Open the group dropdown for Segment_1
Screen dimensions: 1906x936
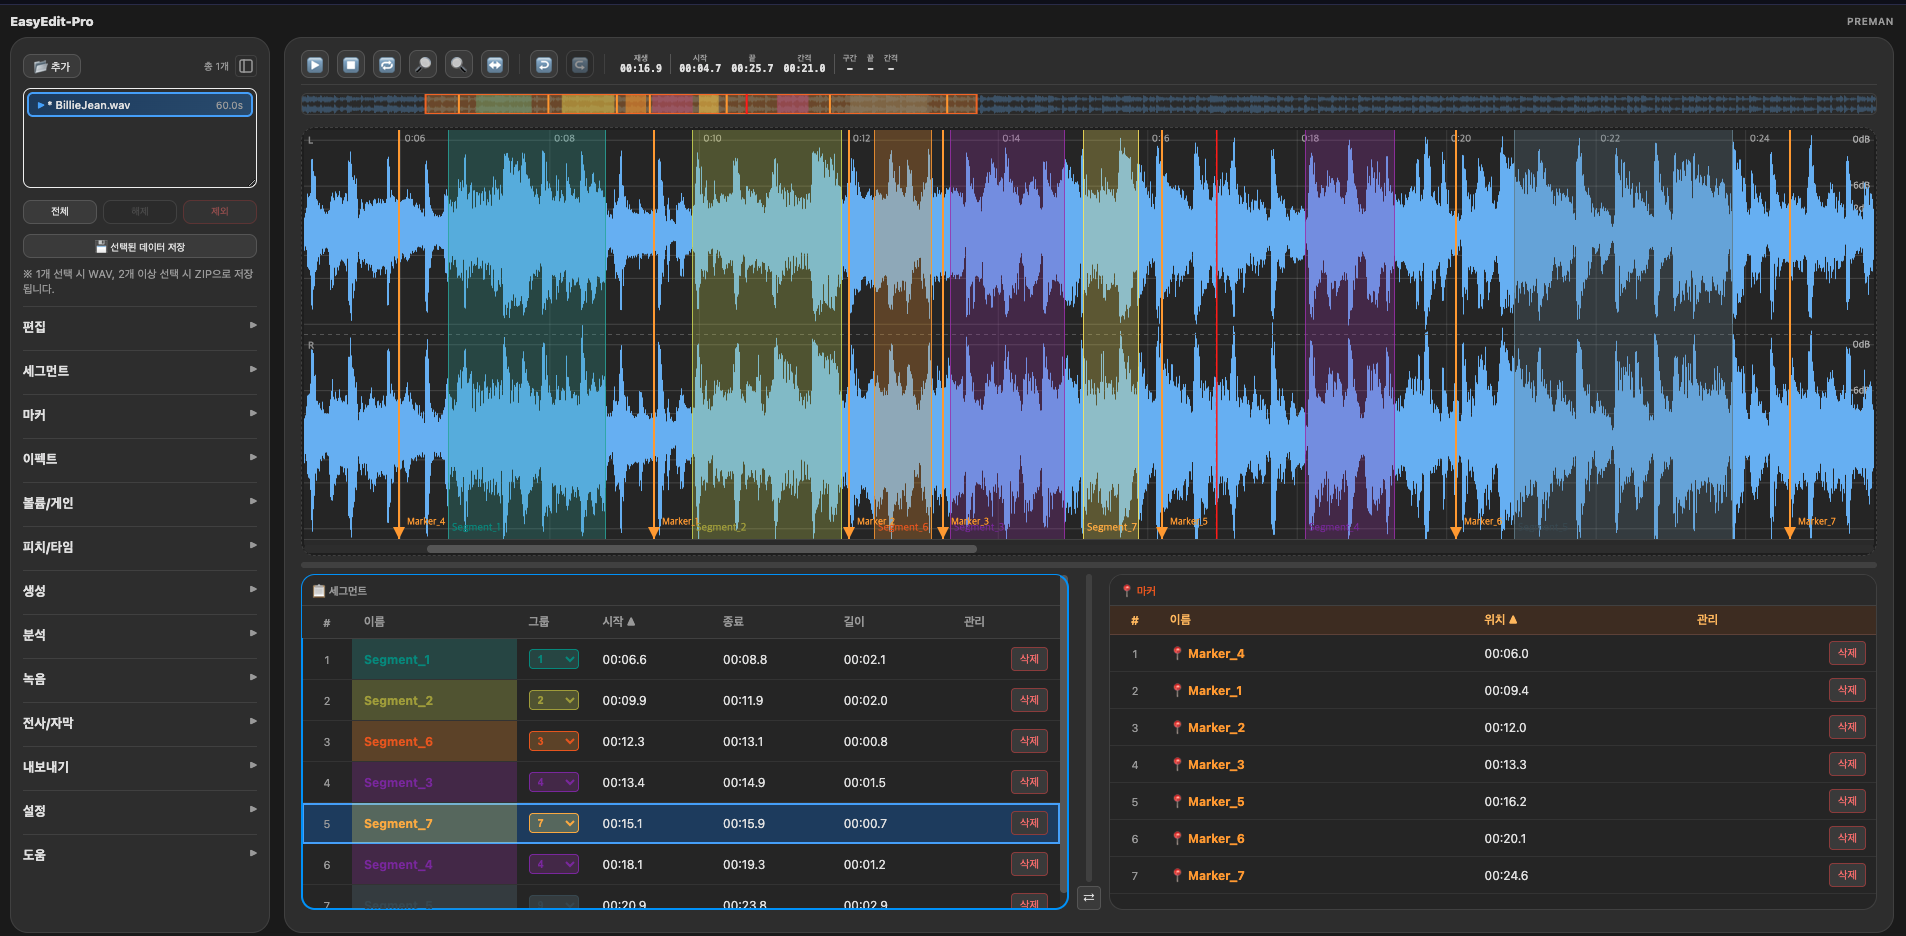click(x=554, y=660)
